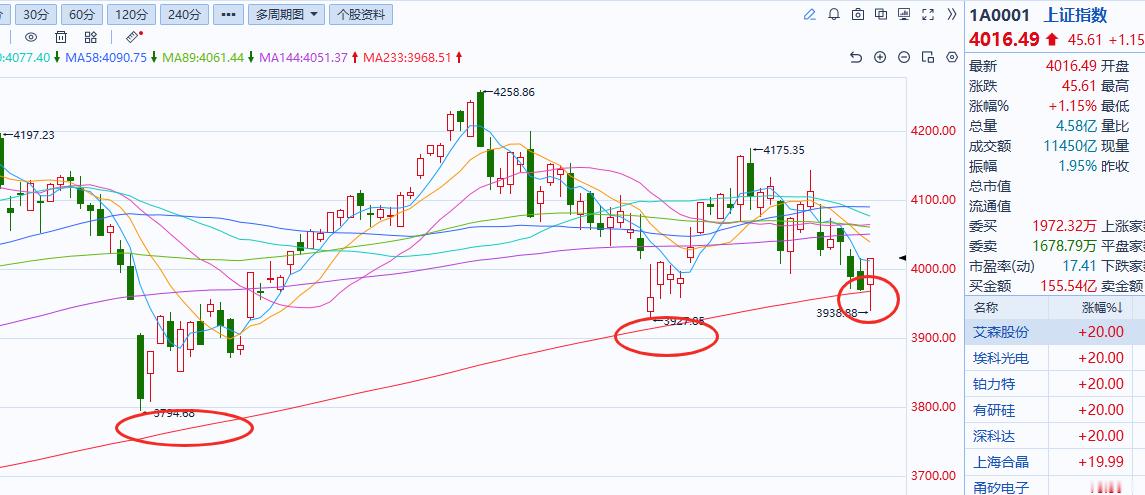The width and height of the screenshot is (1145, 495).
Task: Click 涨幅% +1.15% value
Action: pos(1073,106)
